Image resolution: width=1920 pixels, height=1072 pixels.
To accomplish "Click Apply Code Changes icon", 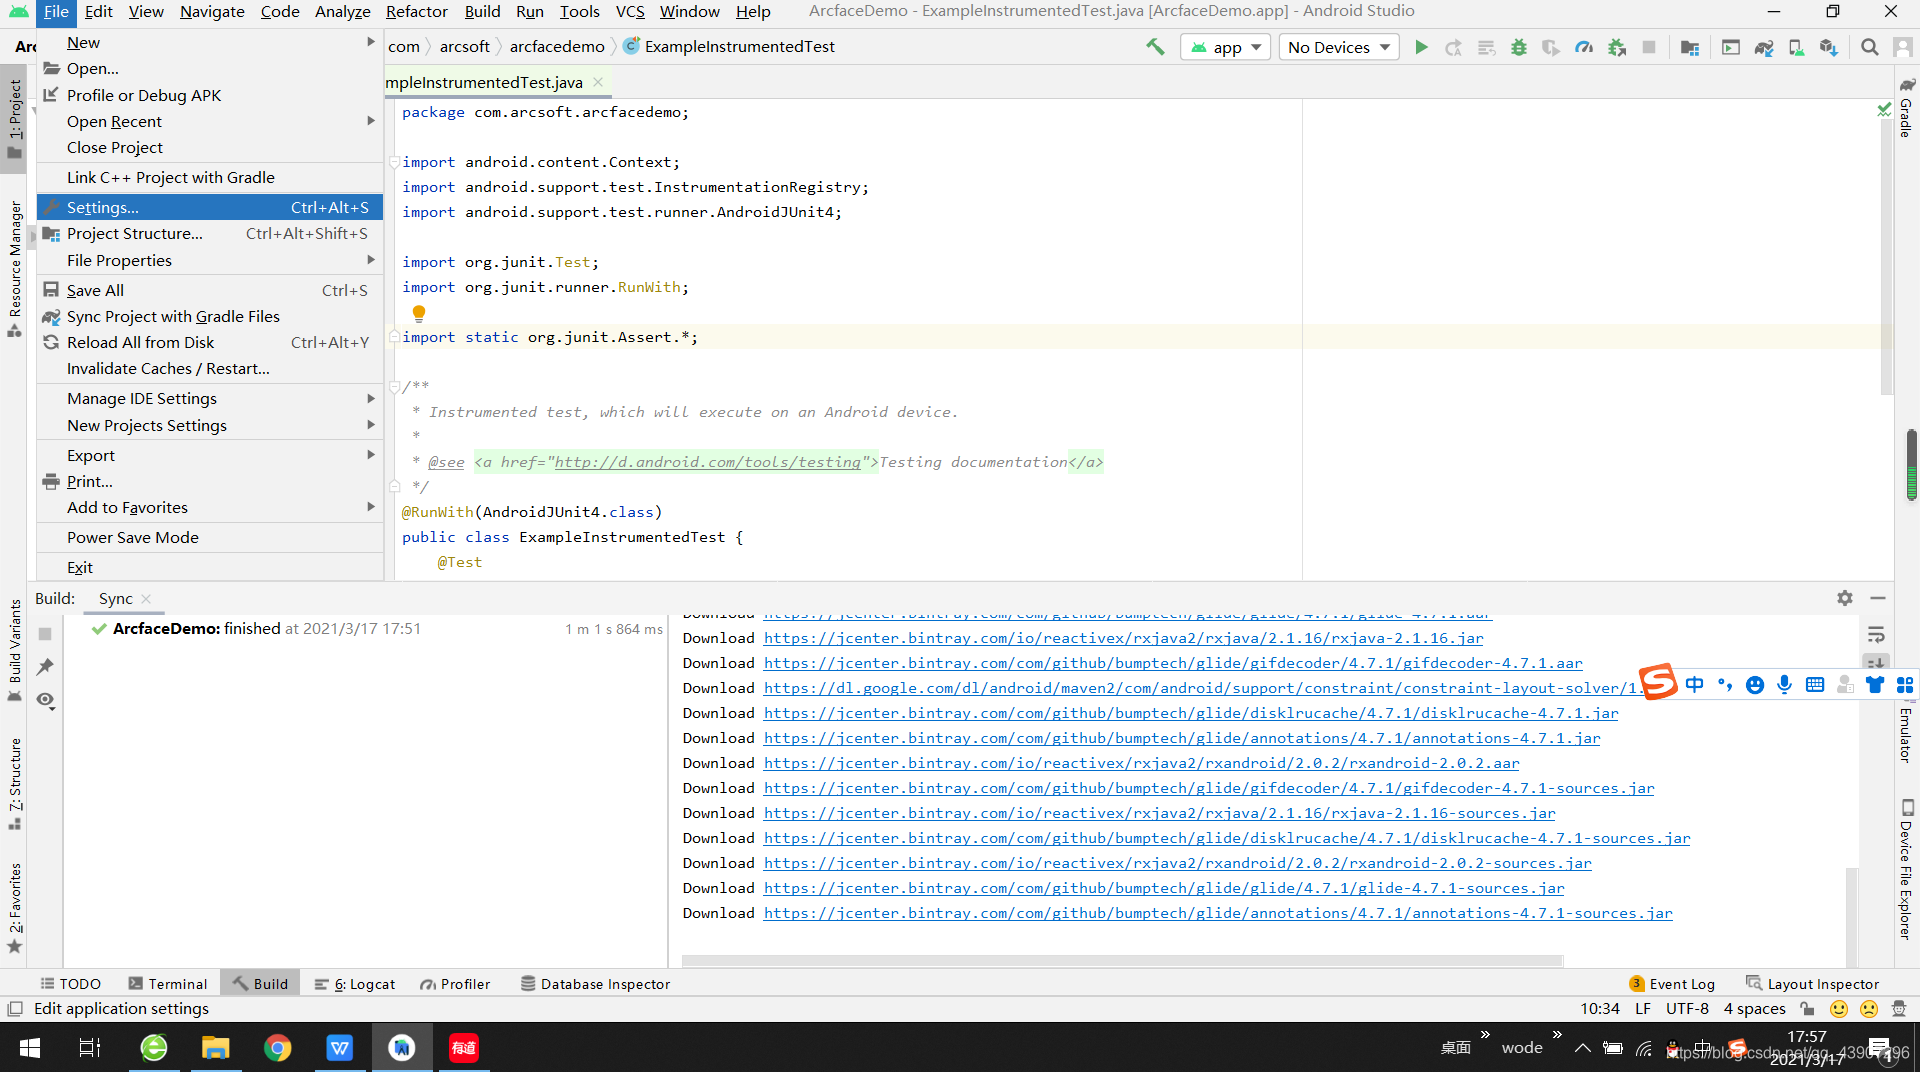I will pyautogui.click(x=1486, y=47).
